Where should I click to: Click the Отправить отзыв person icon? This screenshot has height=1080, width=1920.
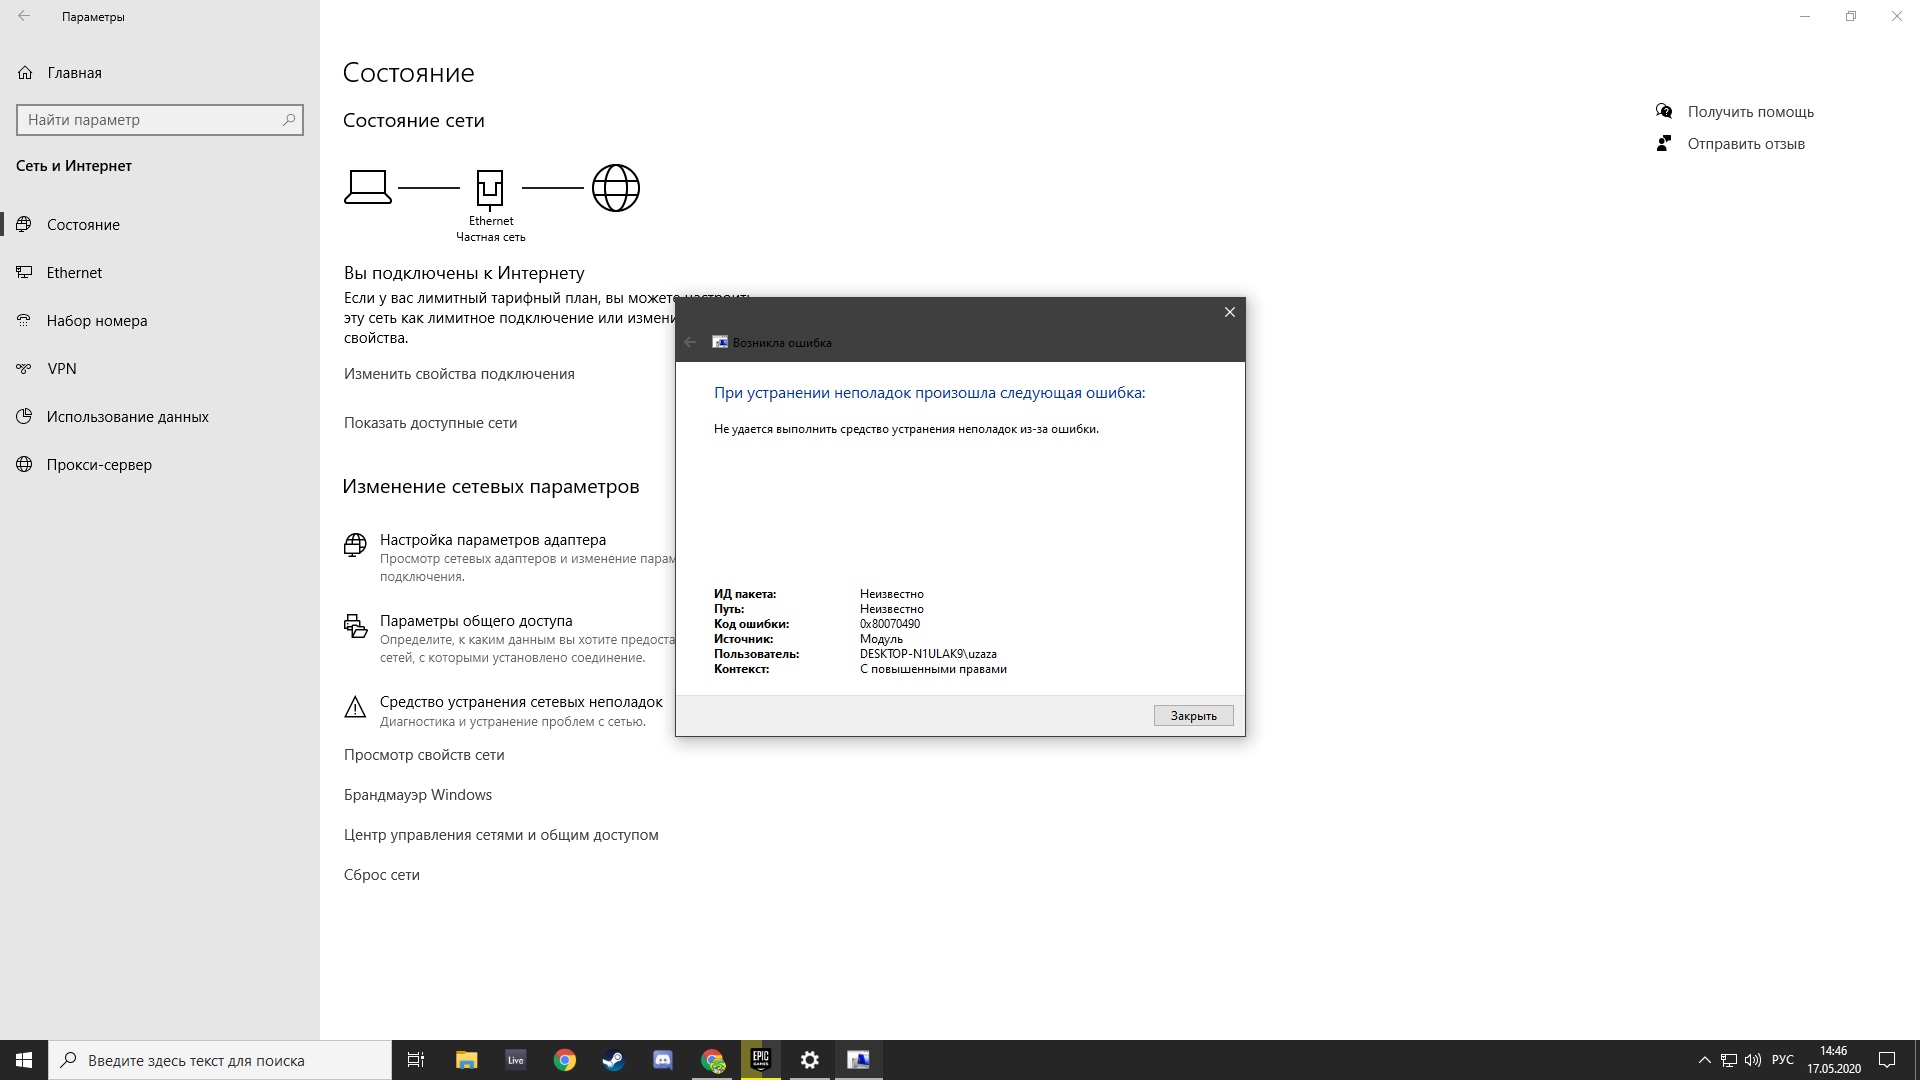coord(1664,143)
